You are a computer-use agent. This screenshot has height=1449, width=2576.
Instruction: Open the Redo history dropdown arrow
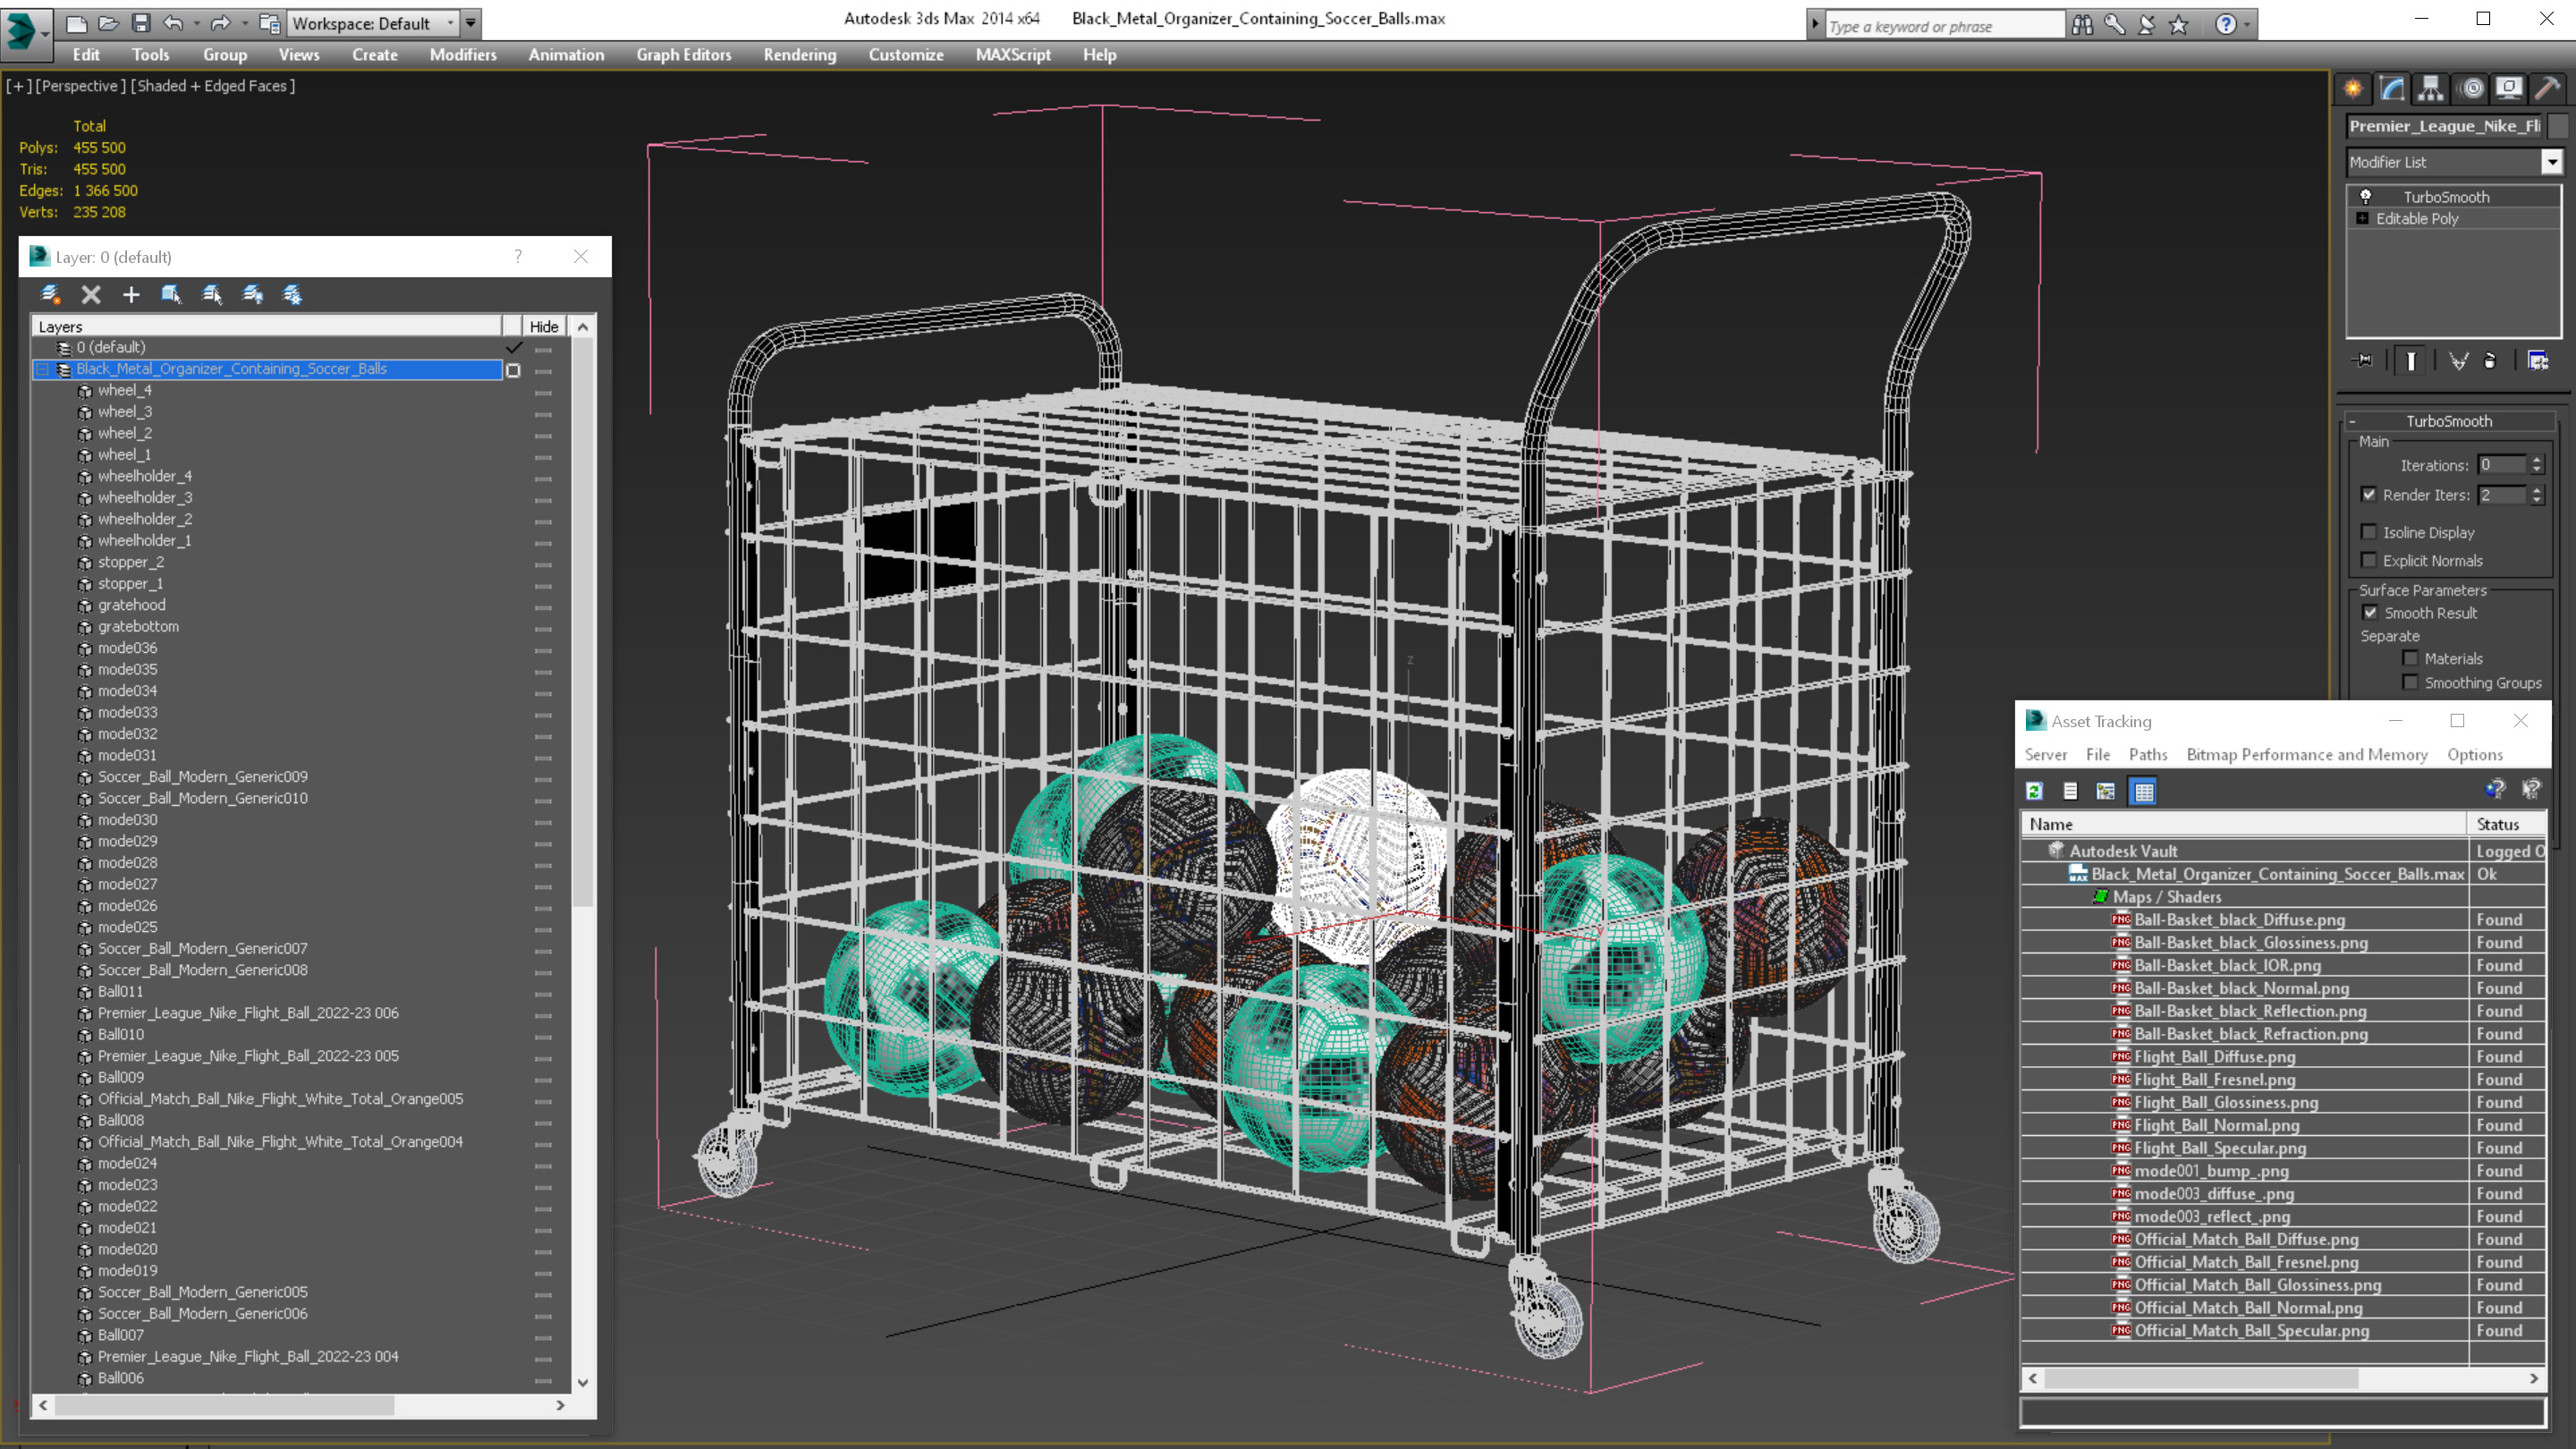pyautogui.click(x=244, y=23)
